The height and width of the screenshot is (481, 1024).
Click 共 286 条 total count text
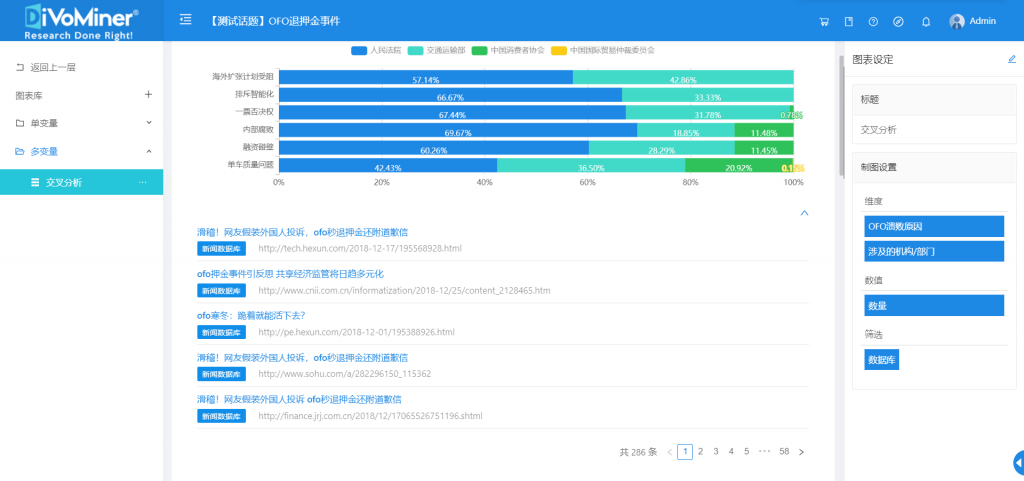[x=638, y=452]
